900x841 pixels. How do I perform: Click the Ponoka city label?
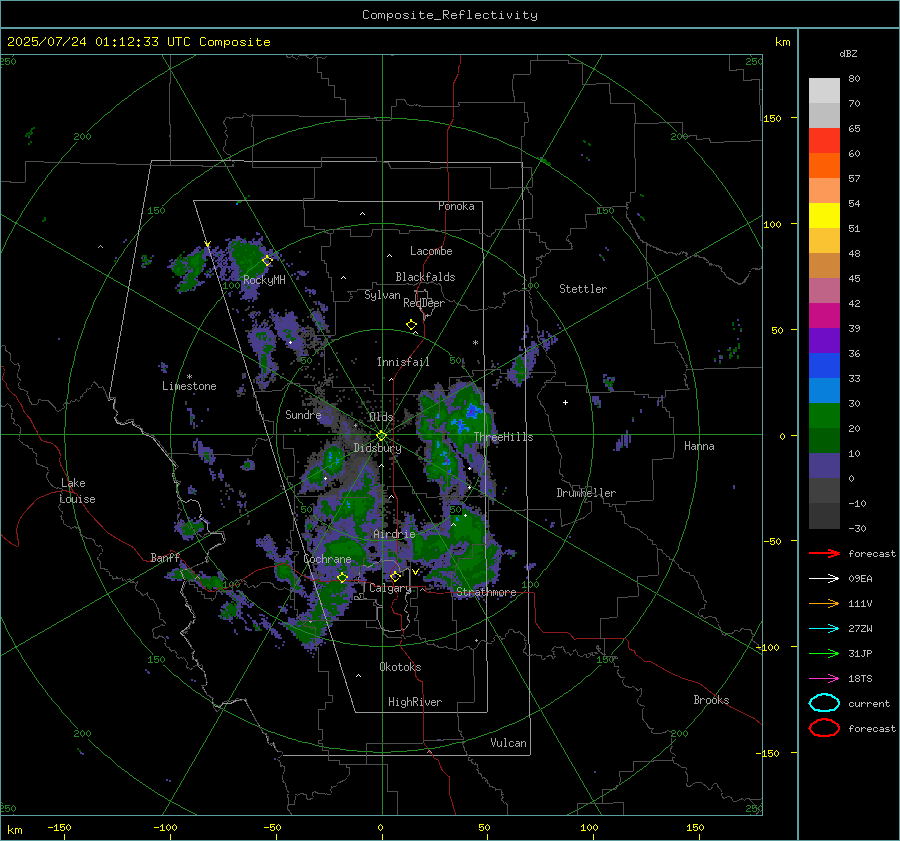click(456, 206)
